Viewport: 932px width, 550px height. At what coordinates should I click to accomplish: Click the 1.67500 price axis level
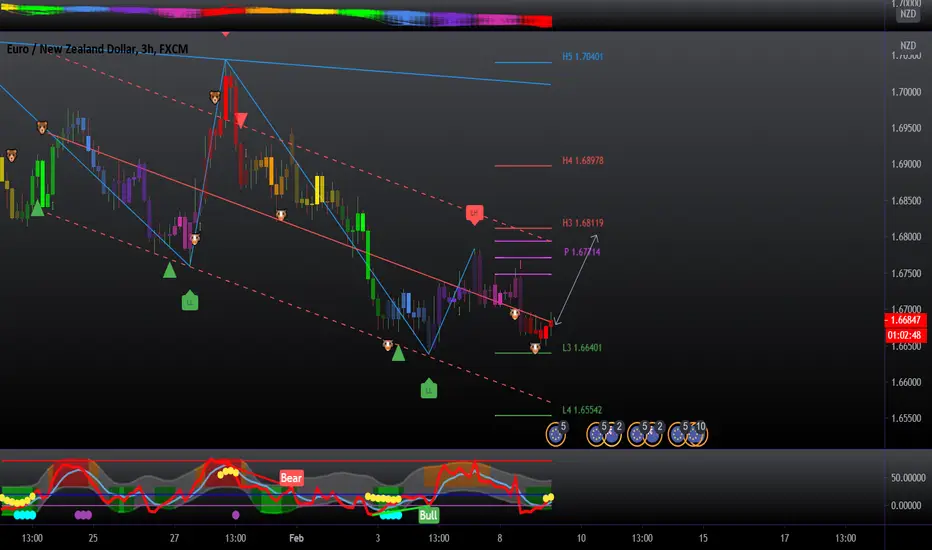[x=906, y=274]
